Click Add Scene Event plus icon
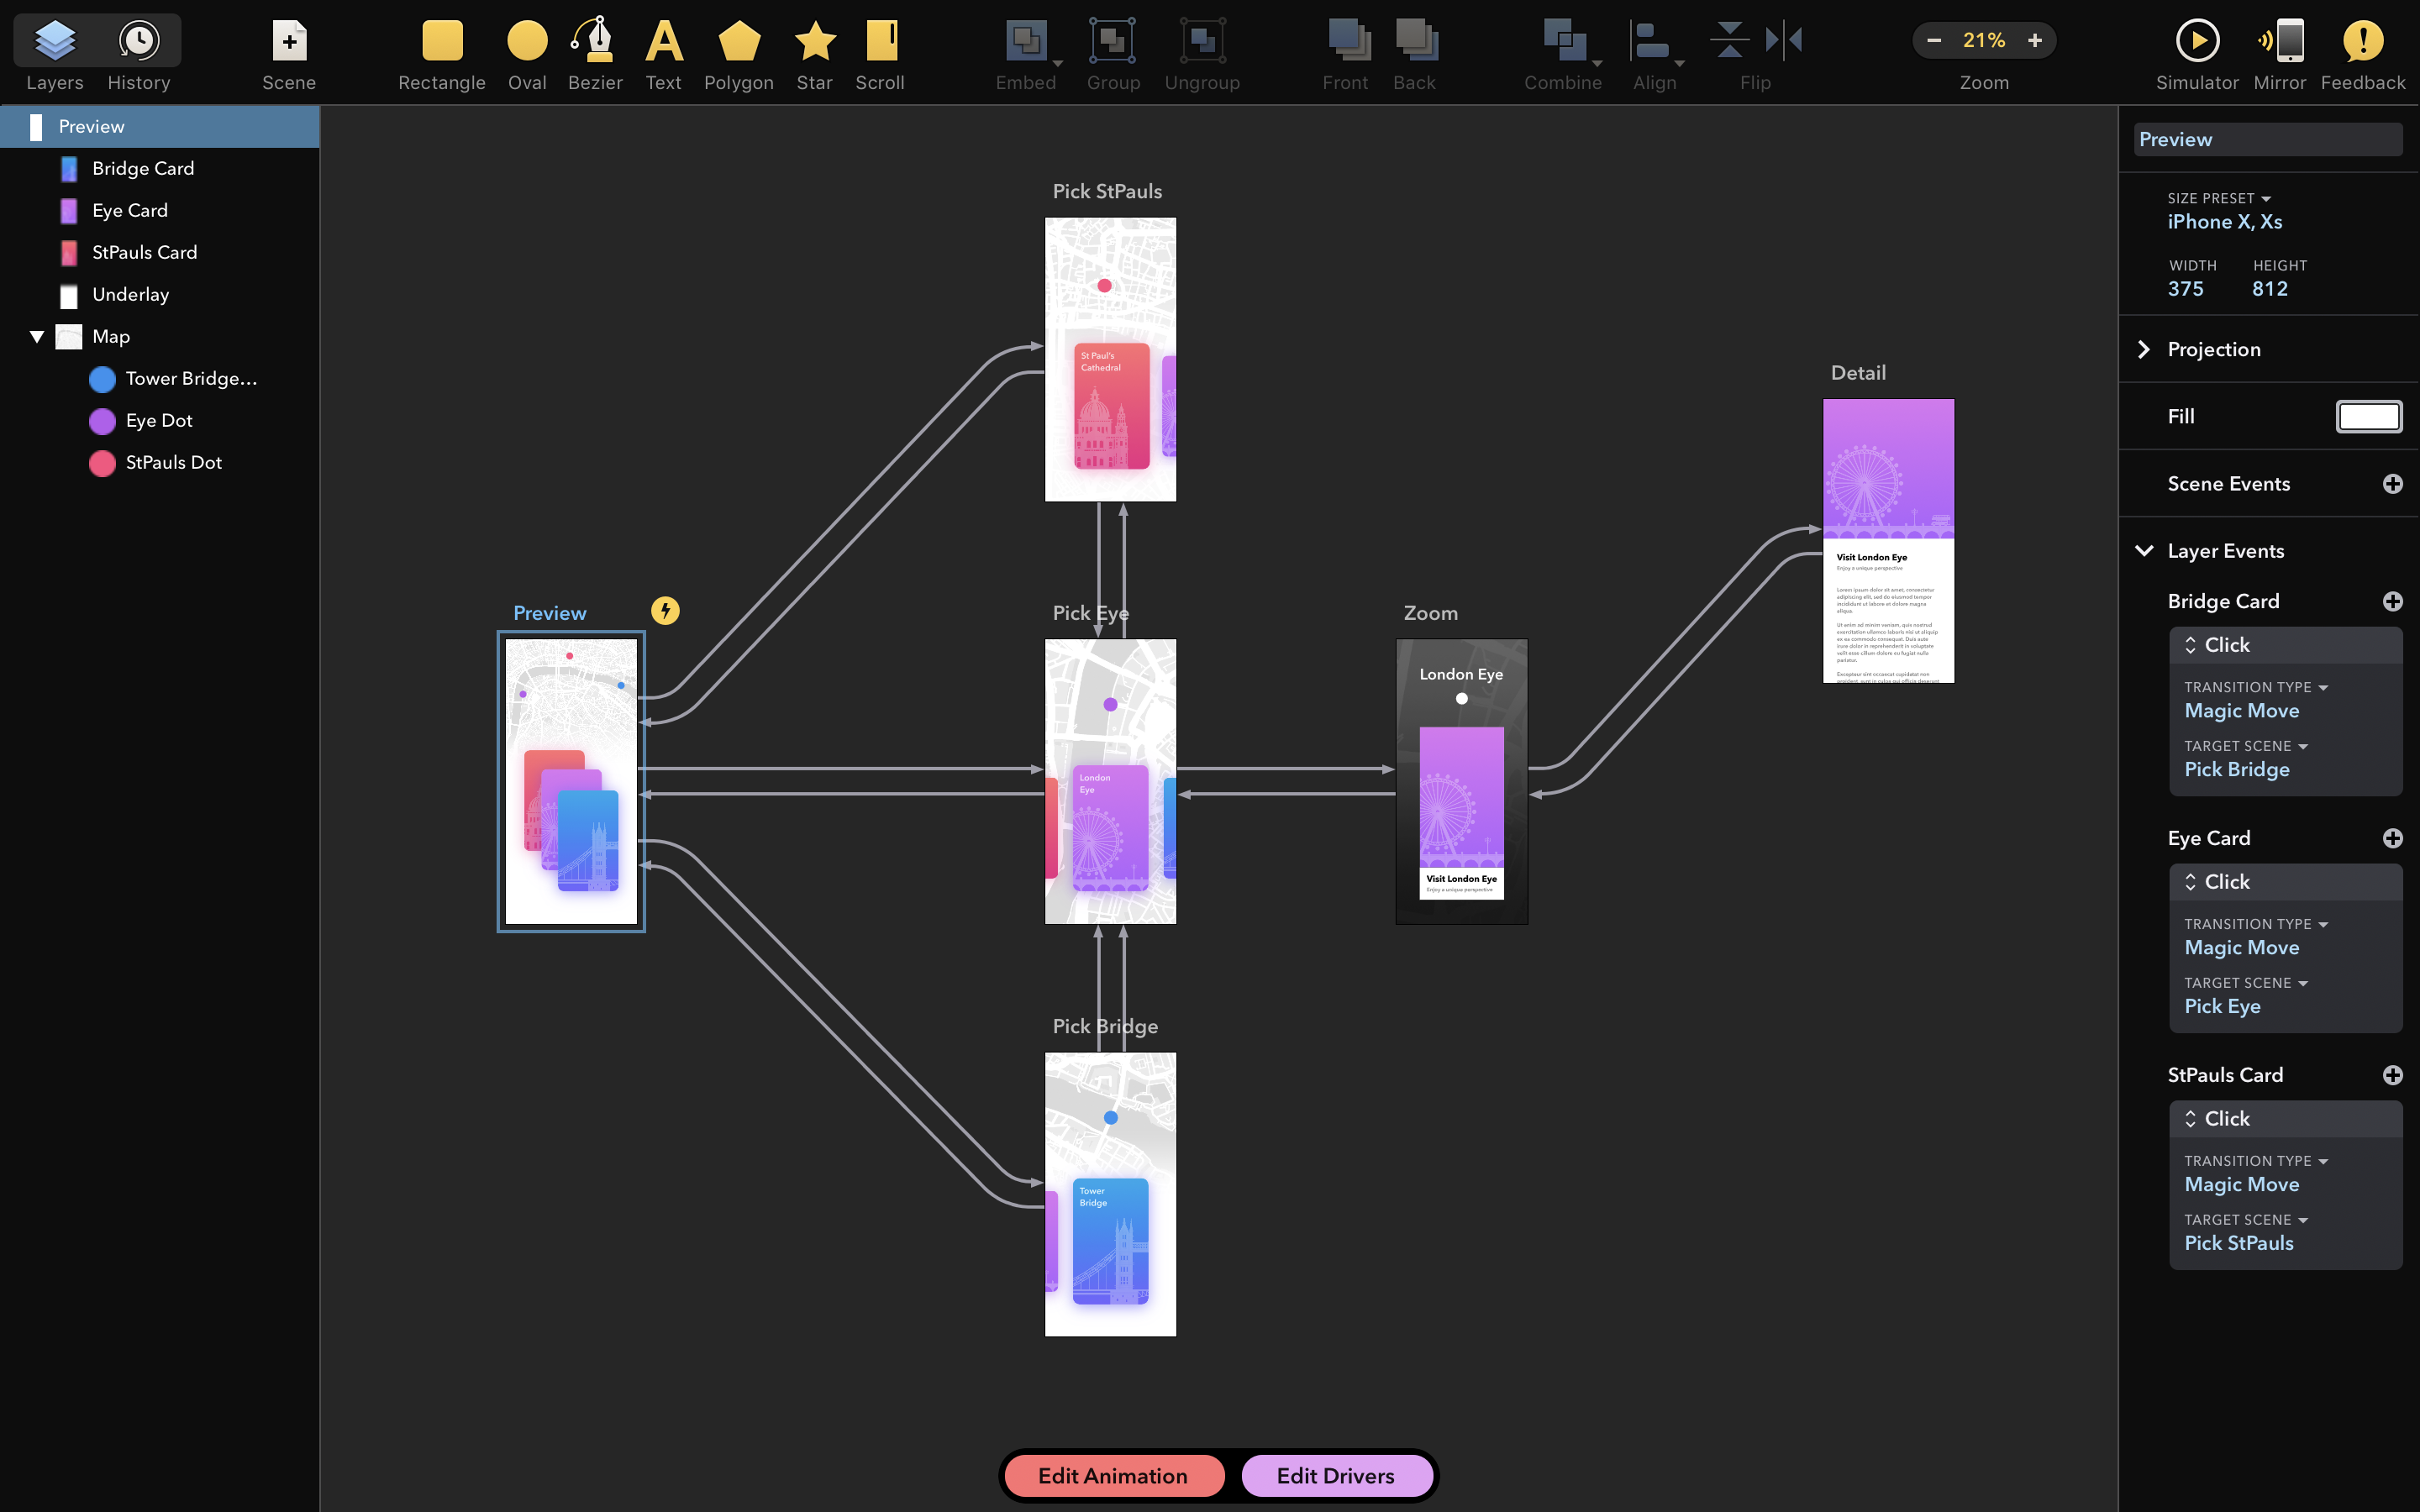 [x=2392, y=484]
